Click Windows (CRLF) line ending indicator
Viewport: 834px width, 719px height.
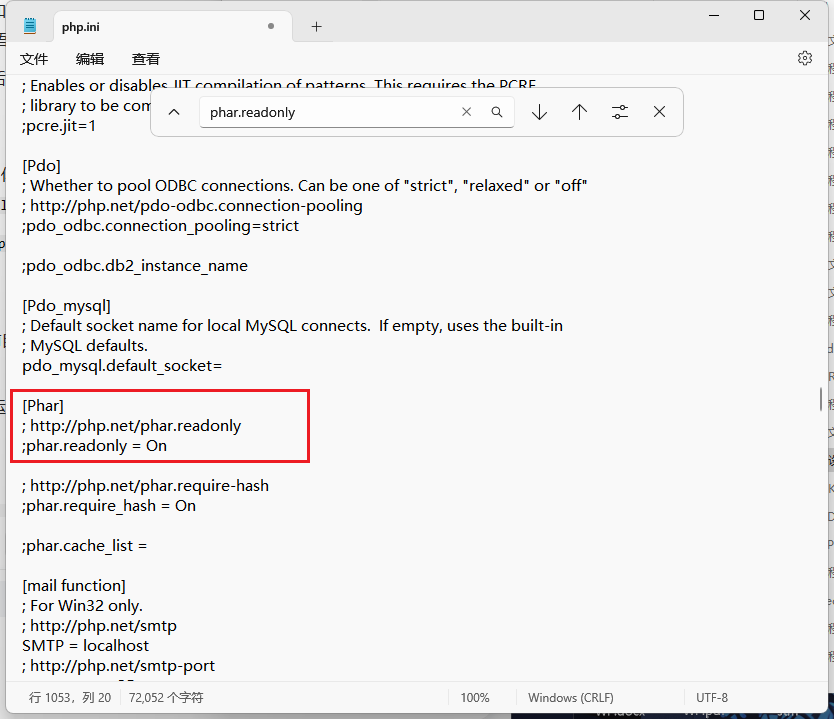pyautogui.click(x=570, y=697)
